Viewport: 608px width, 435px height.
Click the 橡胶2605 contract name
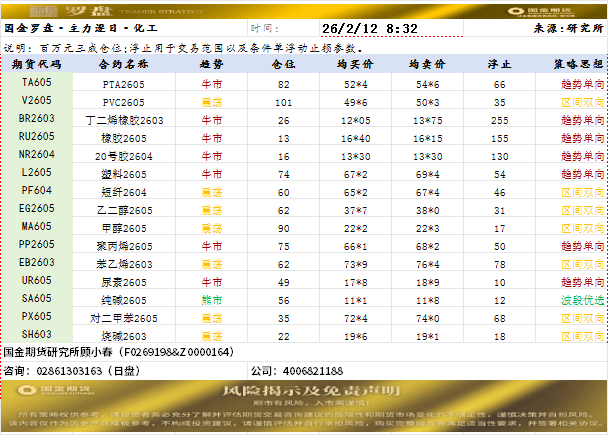(124, 138)
